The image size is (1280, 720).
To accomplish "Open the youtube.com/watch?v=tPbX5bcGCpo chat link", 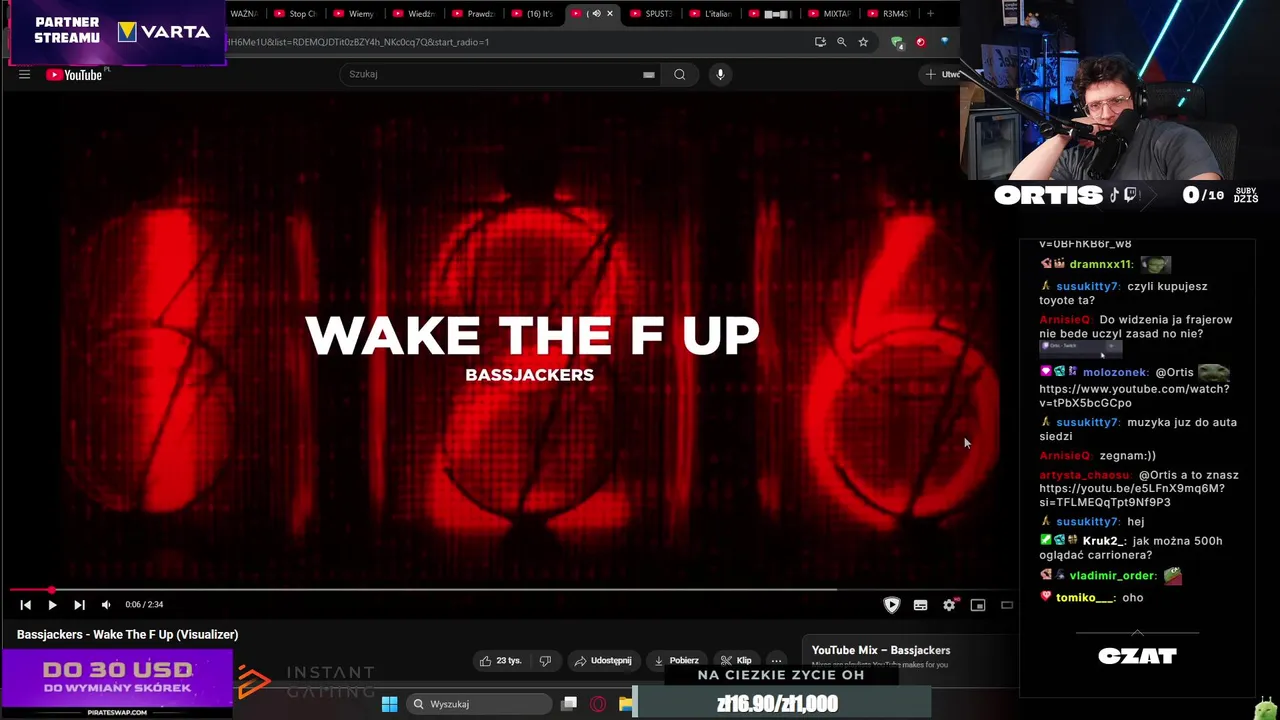I will (x=1134, y=396).
